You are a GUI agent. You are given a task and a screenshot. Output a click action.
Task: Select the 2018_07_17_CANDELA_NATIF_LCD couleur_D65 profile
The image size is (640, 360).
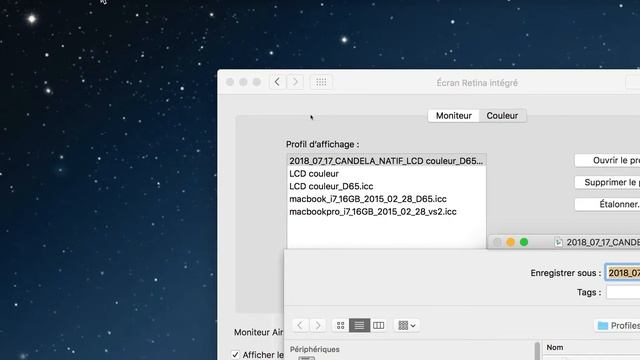[x=386, y=161]
